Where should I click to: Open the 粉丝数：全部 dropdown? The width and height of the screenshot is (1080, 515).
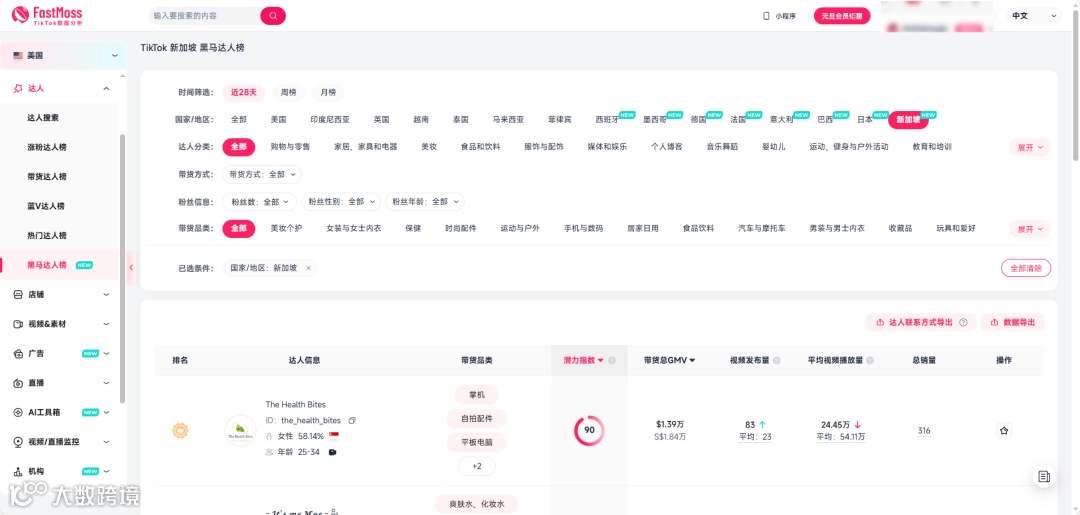pos(260,202)
